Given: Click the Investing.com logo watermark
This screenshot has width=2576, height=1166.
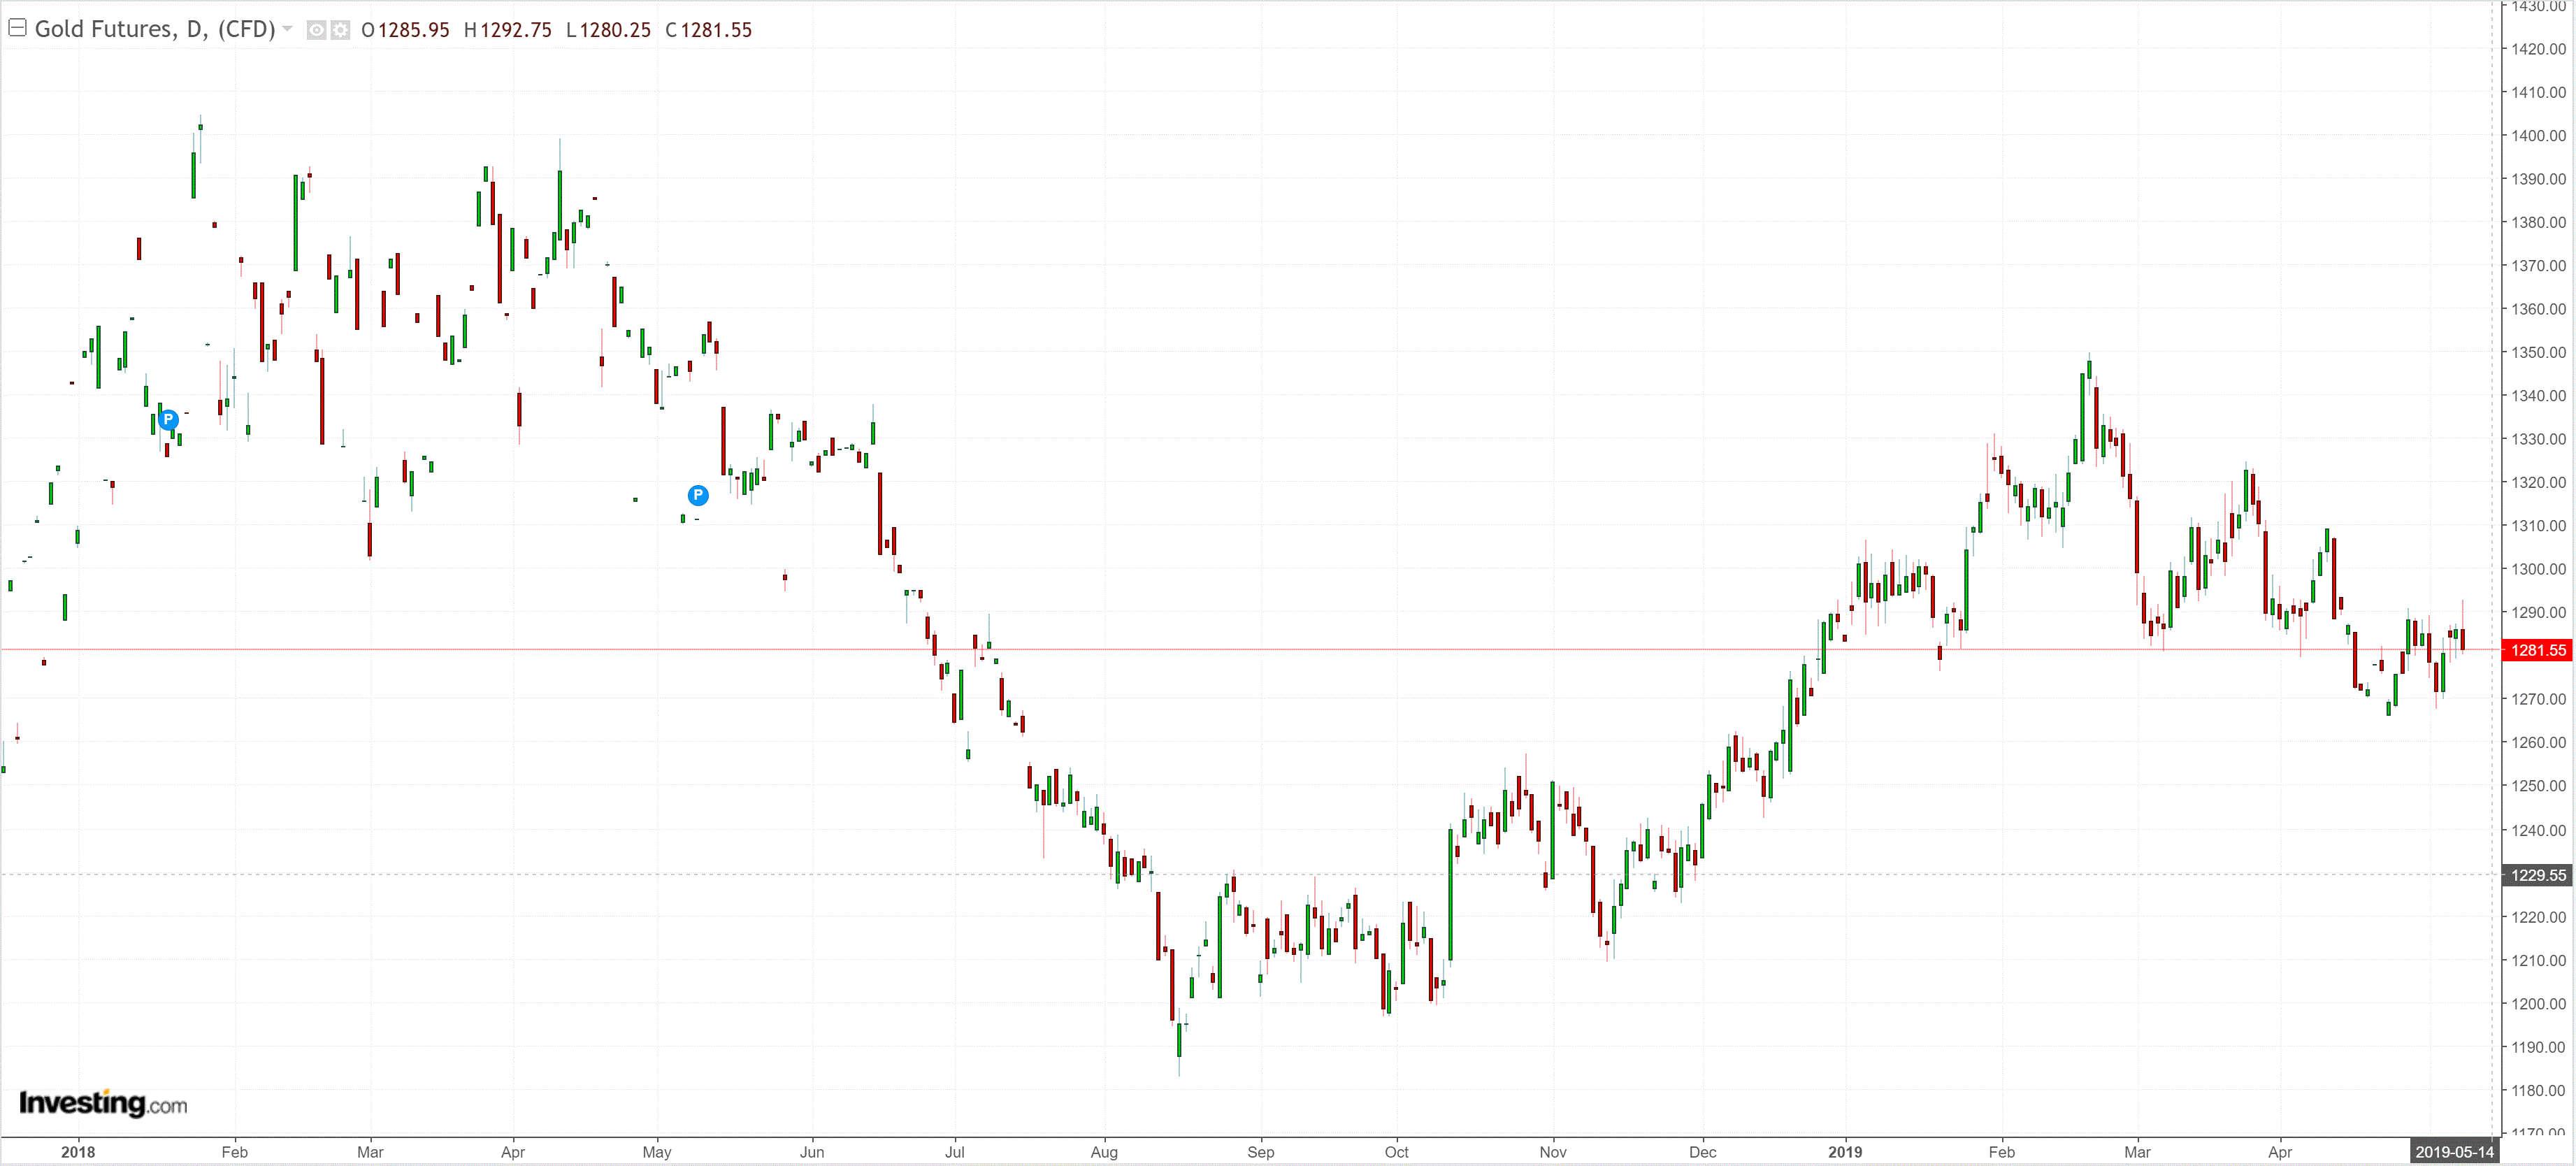Looking at the screenshot, I should [103, 1103].
